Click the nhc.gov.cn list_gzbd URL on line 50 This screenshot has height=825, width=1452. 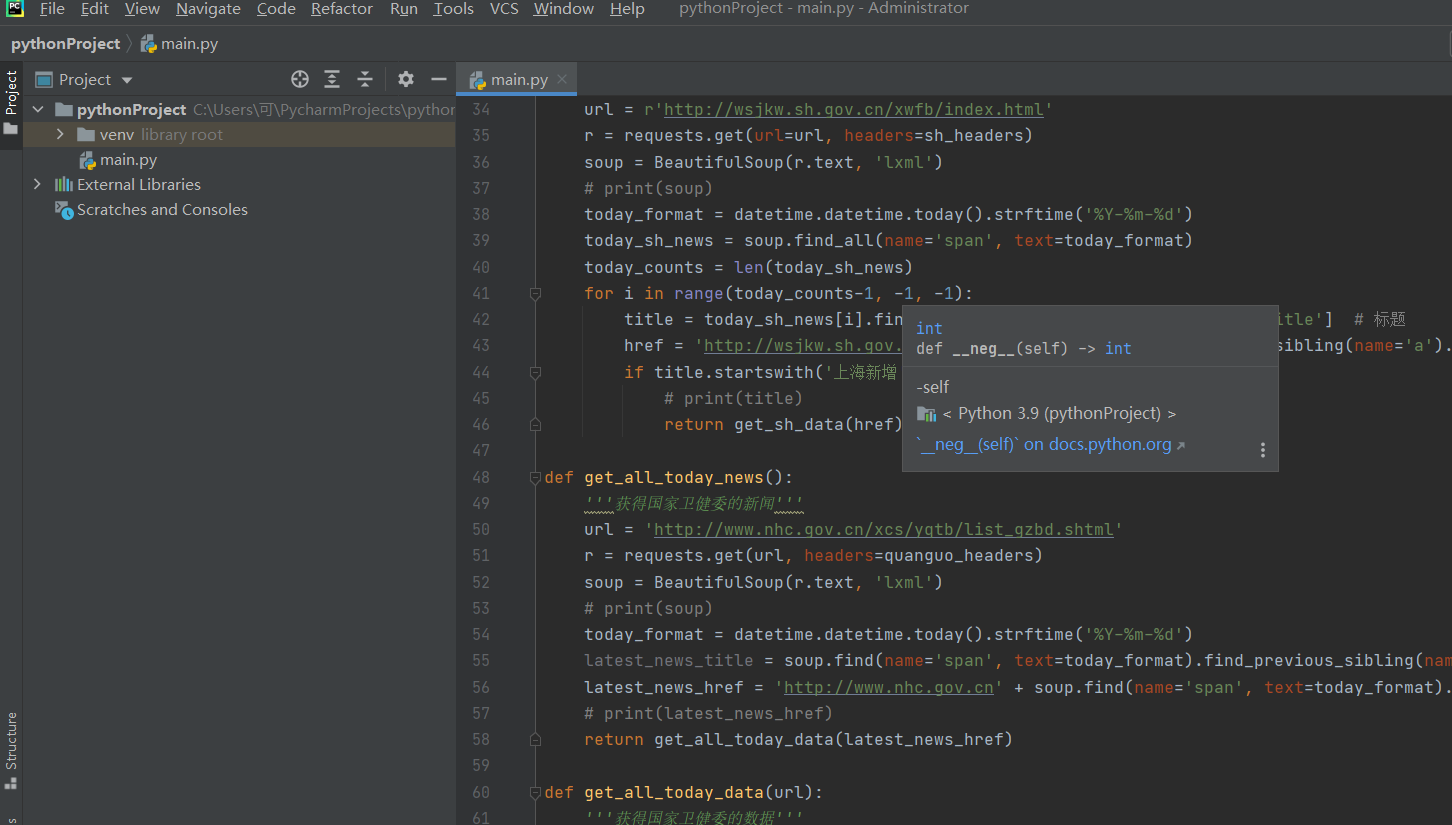pyautogui.click(x=883, y=529)
